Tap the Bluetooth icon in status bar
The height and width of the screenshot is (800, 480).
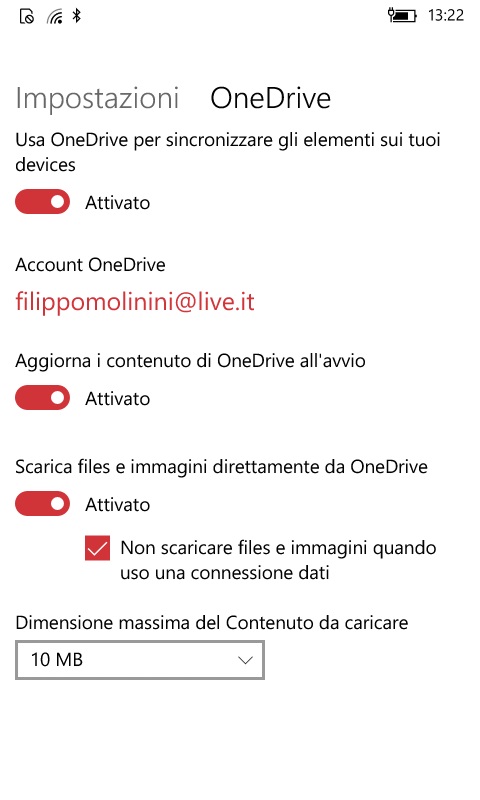coord(77,16)
